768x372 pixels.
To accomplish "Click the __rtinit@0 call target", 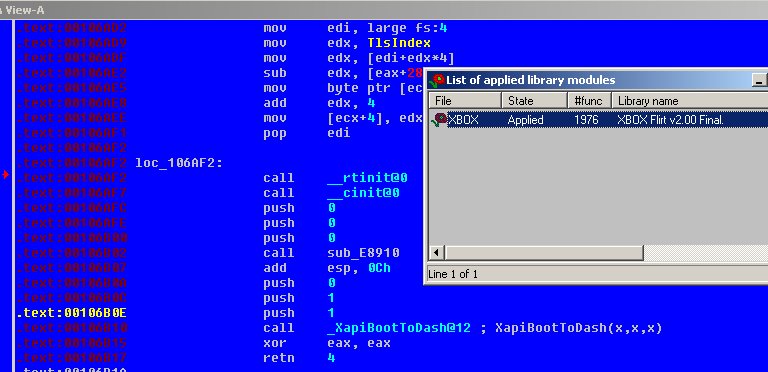I will (367, 178).
